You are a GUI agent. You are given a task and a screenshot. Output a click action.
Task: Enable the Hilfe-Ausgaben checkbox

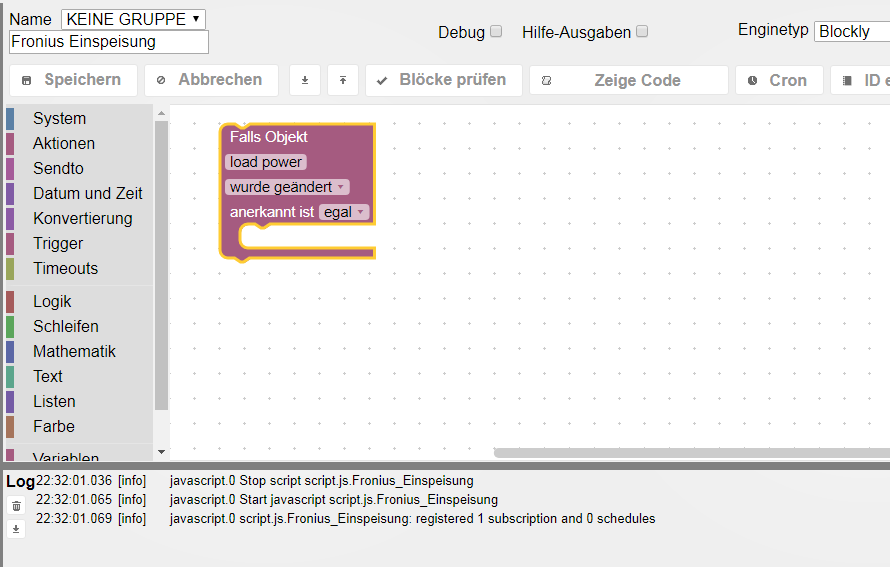point(642,31)
